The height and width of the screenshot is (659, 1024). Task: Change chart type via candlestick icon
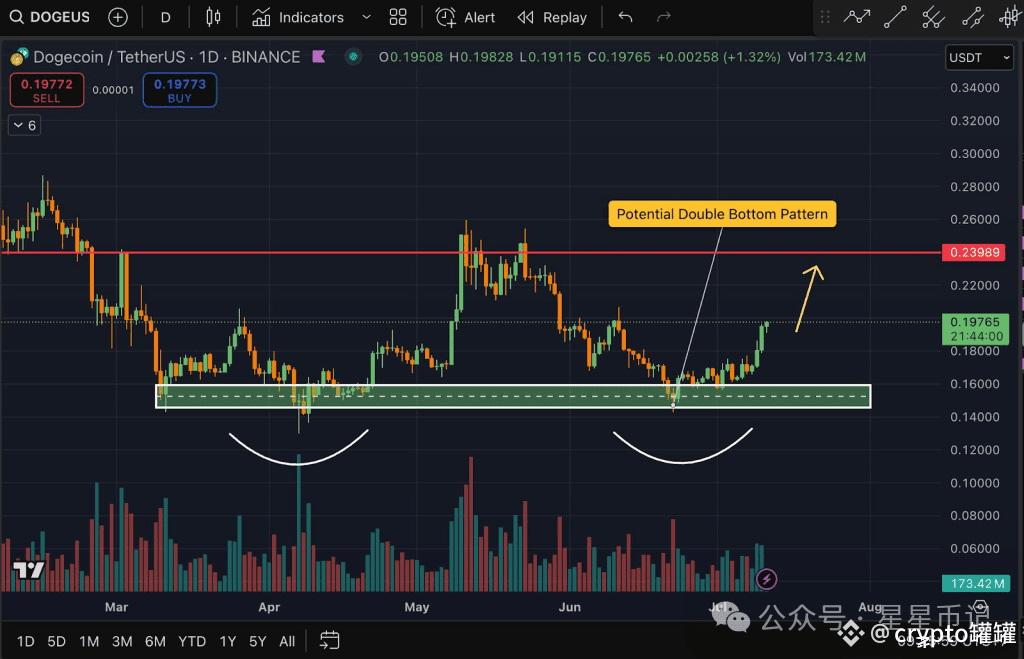(x=213, y=17)
